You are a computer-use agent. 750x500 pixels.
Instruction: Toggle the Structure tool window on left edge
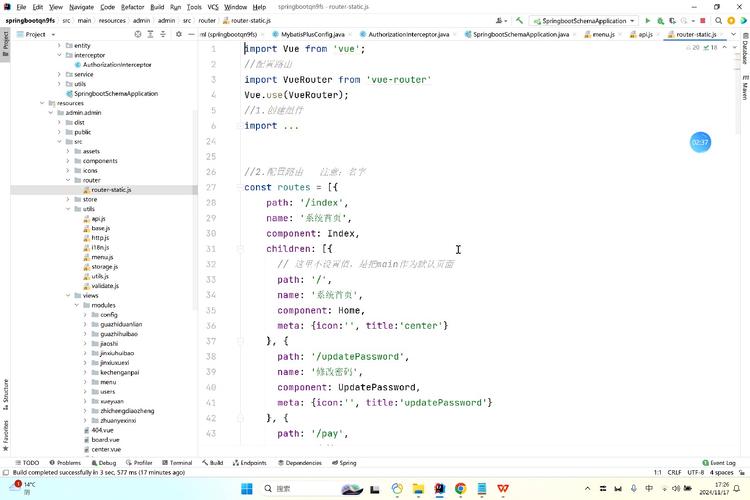pyautogui.click(x=5, y=390)
